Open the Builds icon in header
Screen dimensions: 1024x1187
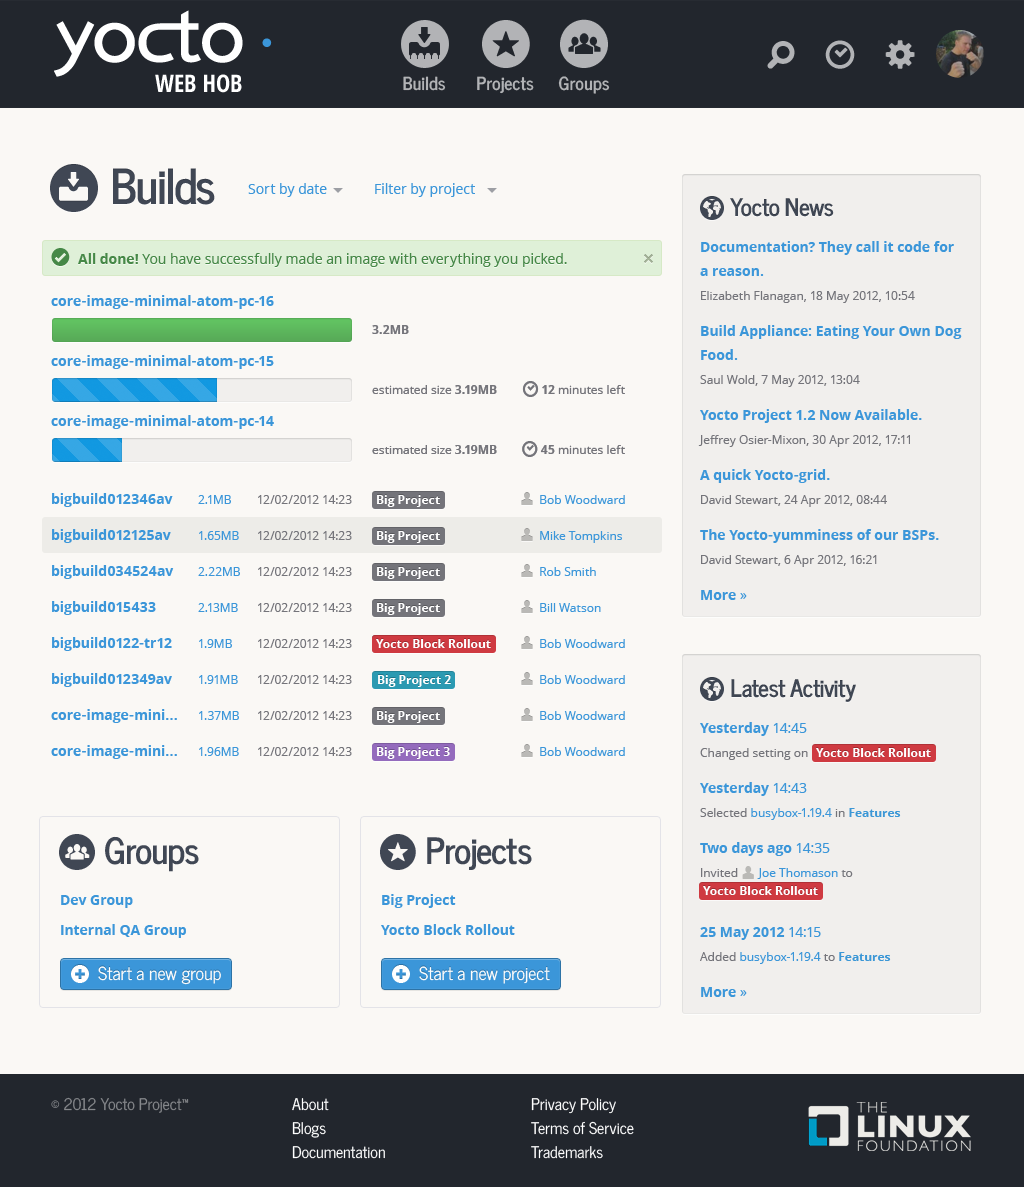[x=424, y=46]
